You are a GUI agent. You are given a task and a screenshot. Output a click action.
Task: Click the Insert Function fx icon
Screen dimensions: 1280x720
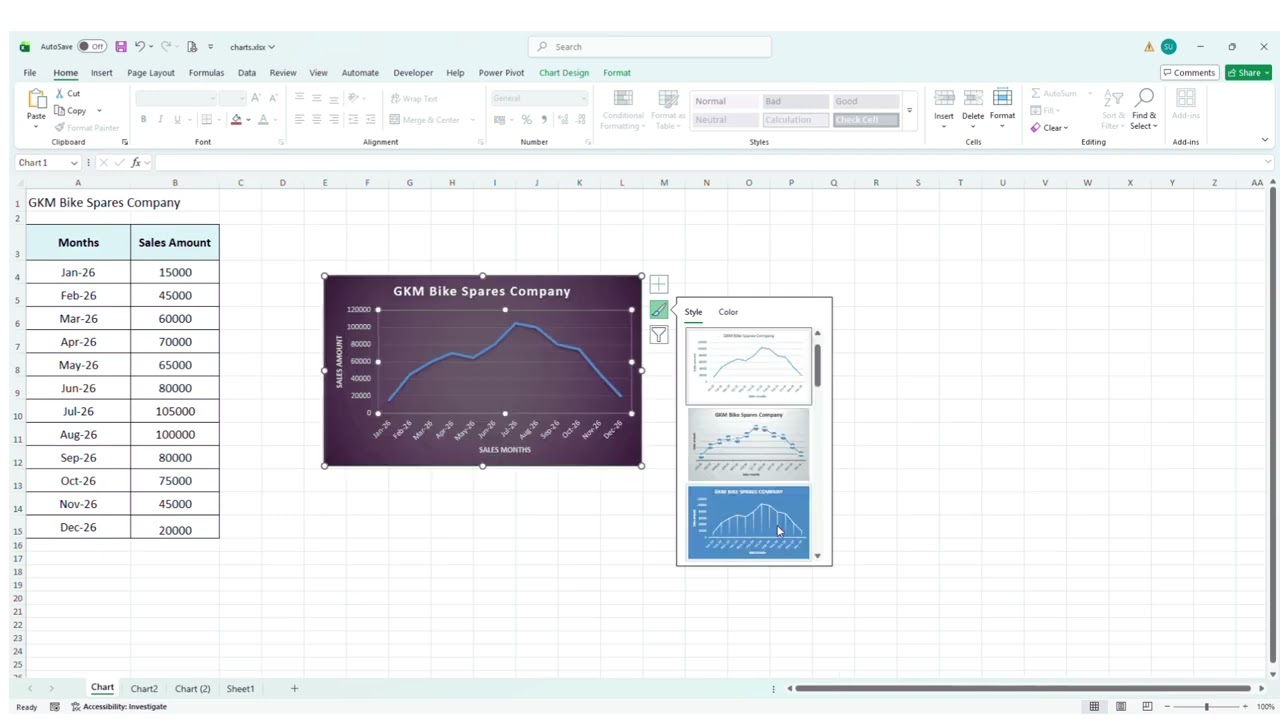coord(136,163)
